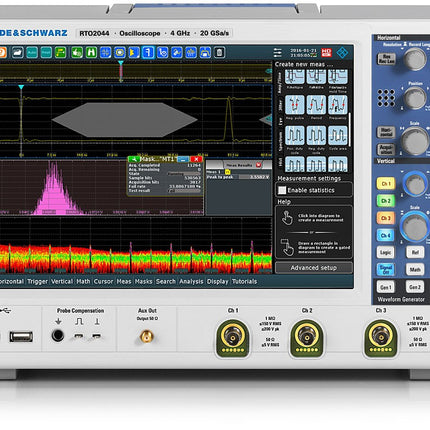
Task: Open the Tutorials menu
Action: [x=244, y=281]
